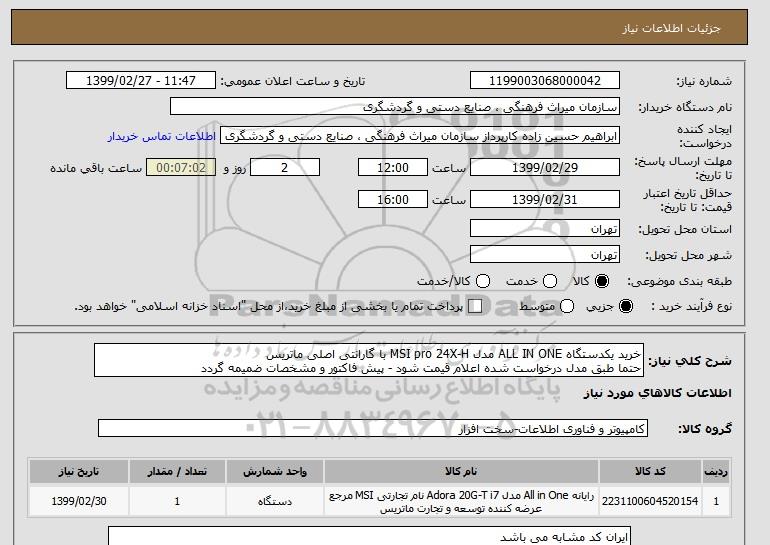Select the متوسط purchase type radio

tap(567, 306)
